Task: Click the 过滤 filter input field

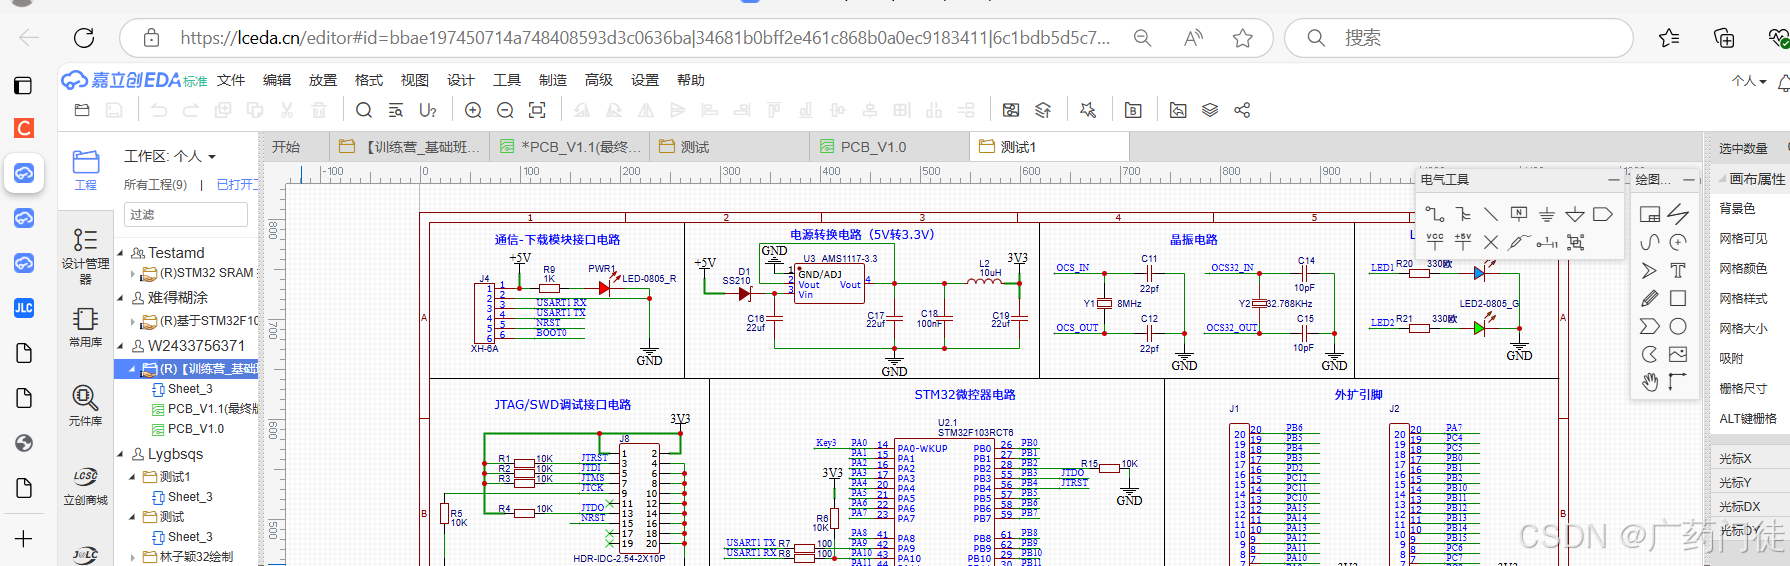Action: click(186, 215)
